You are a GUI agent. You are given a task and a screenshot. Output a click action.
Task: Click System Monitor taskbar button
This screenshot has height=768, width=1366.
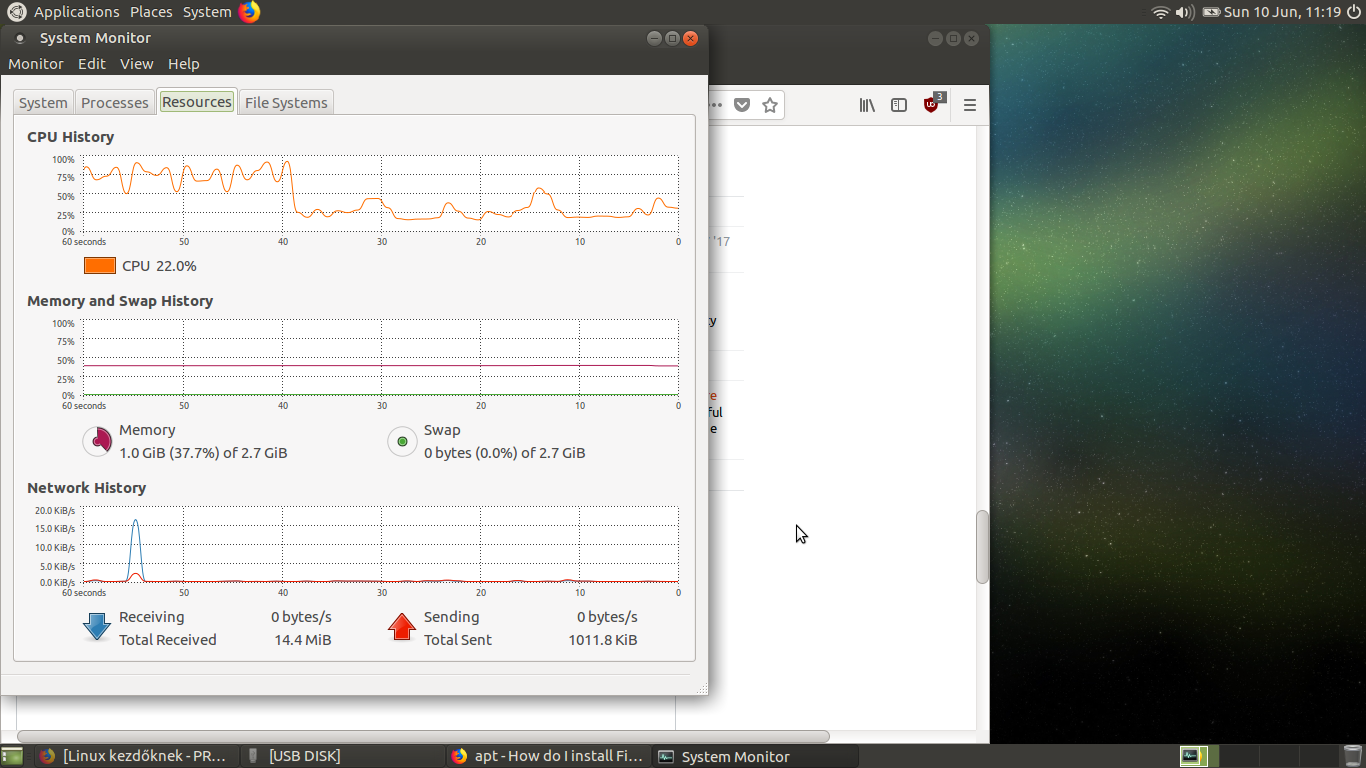754,756
